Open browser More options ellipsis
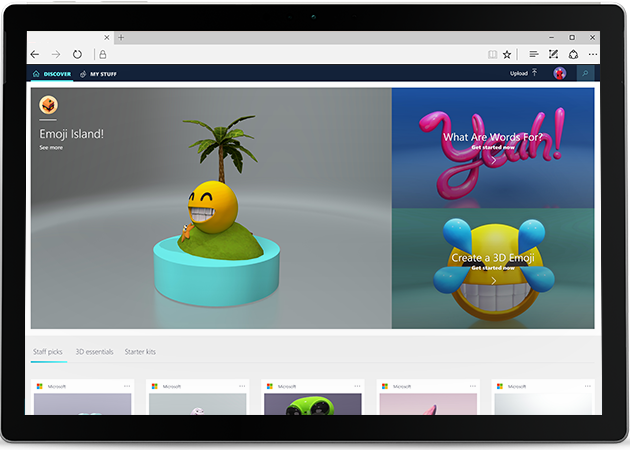This screenshot has width=630, height=450. click(x=593, y=54)
